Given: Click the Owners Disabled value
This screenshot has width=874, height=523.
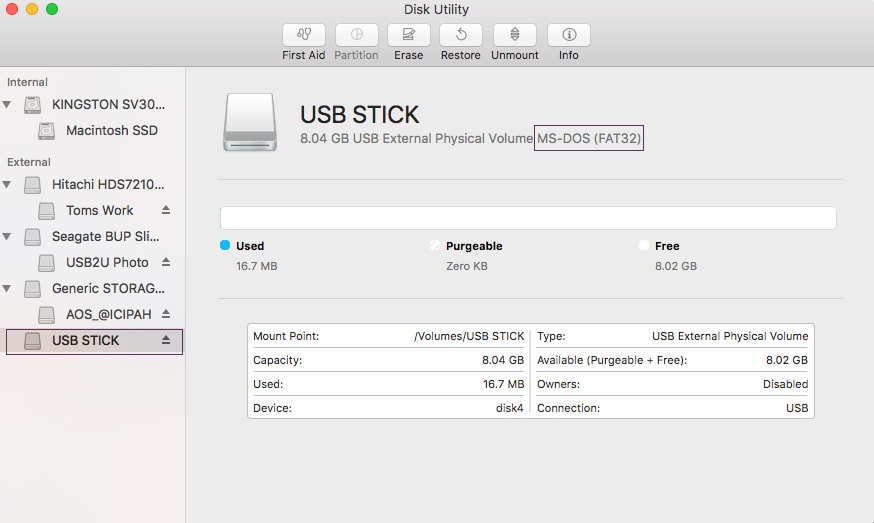Looking at the screenshot, I should 785,384.
